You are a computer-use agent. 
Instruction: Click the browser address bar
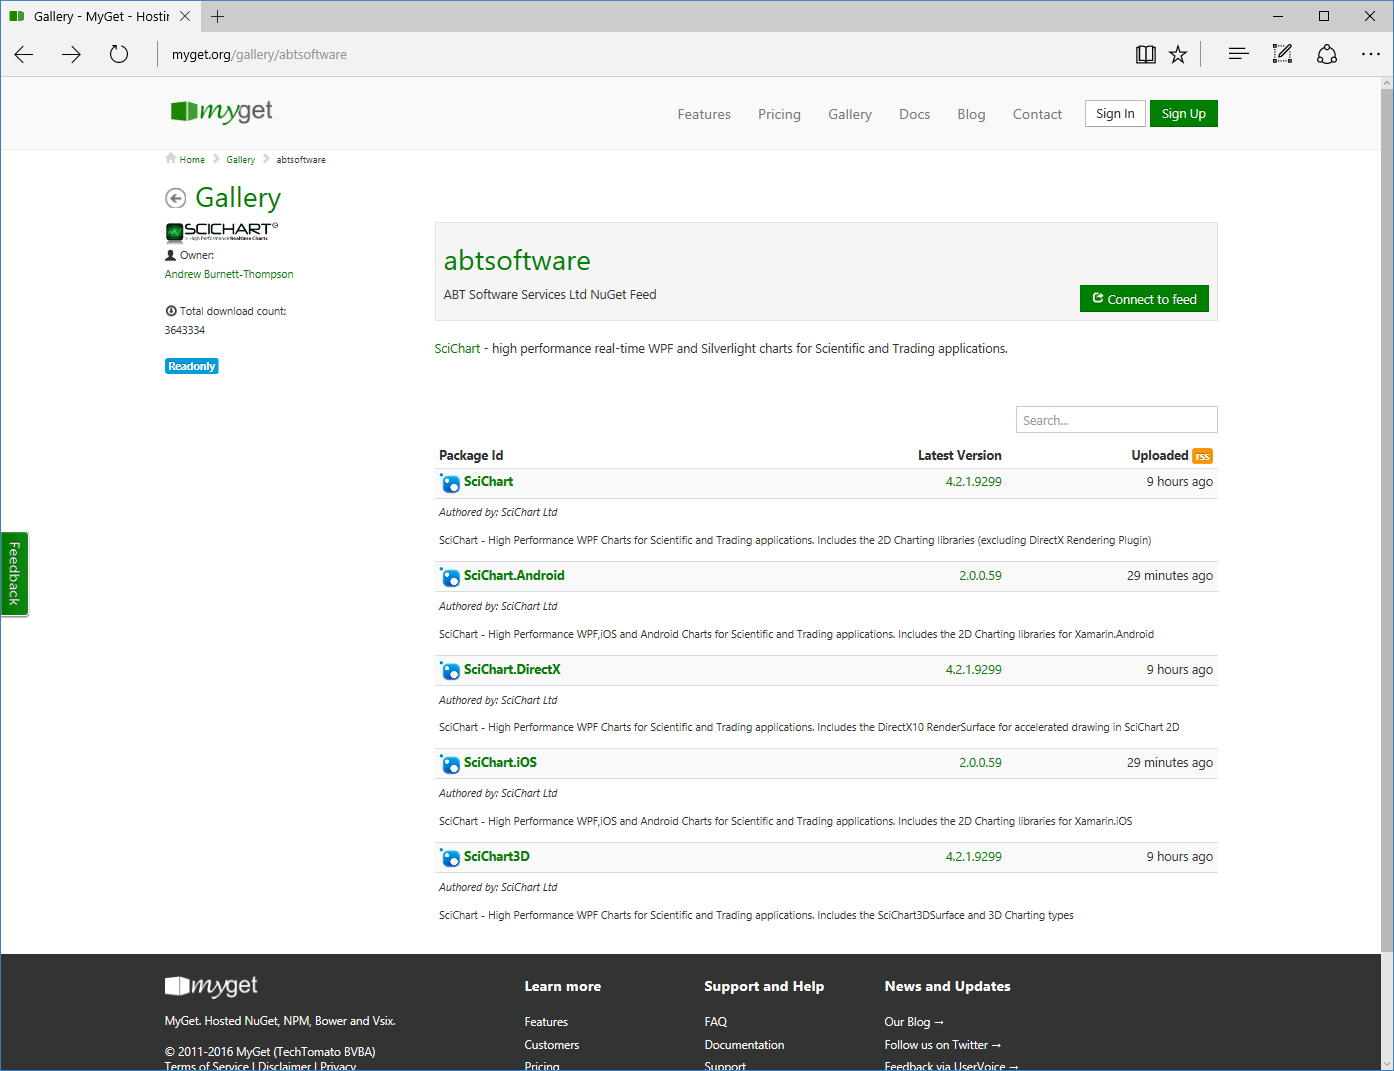(x=640, y=55)
